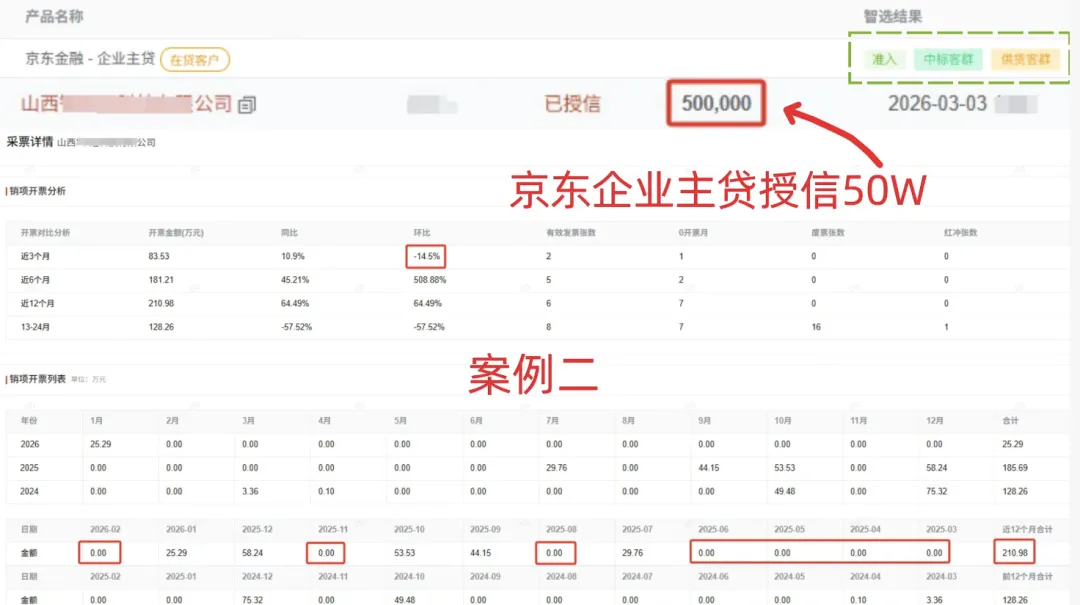Click 3.36 under 3月 for 2024

(x=250, y=491)
